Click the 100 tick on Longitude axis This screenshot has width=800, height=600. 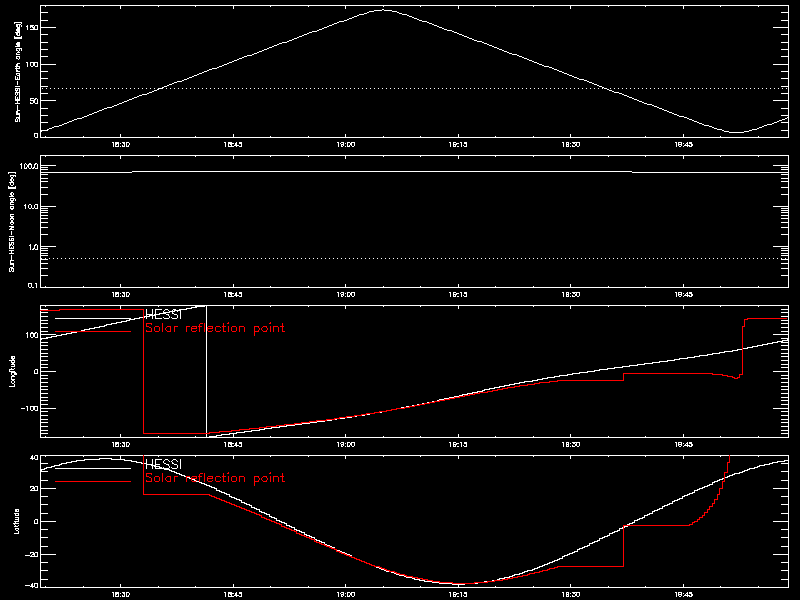point(32,335)
